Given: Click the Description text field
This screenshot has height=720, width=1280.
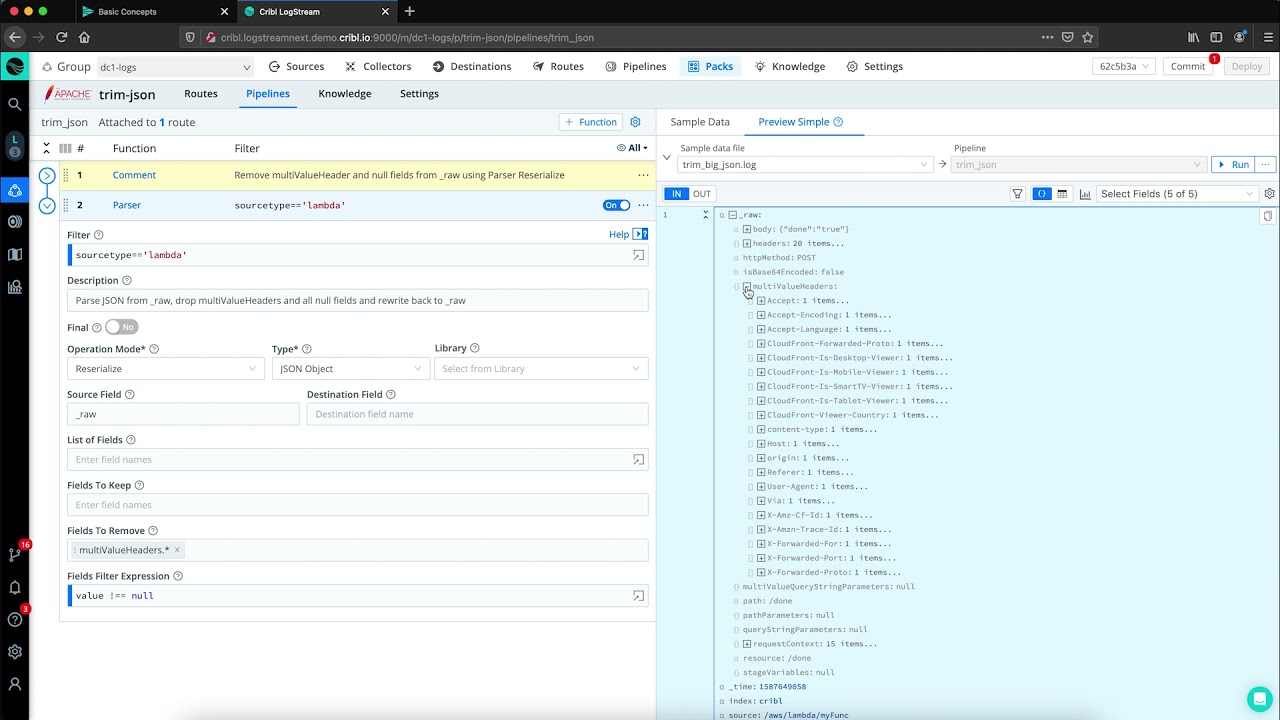Looking at the screenshot, I should pos(357,300).
